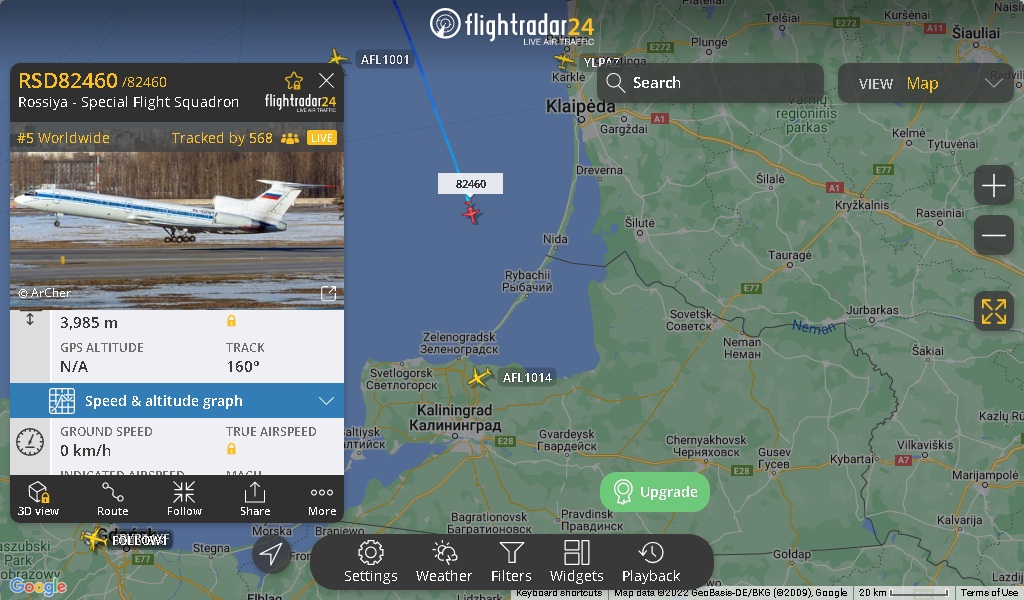Share this flight

click(255, 499)
